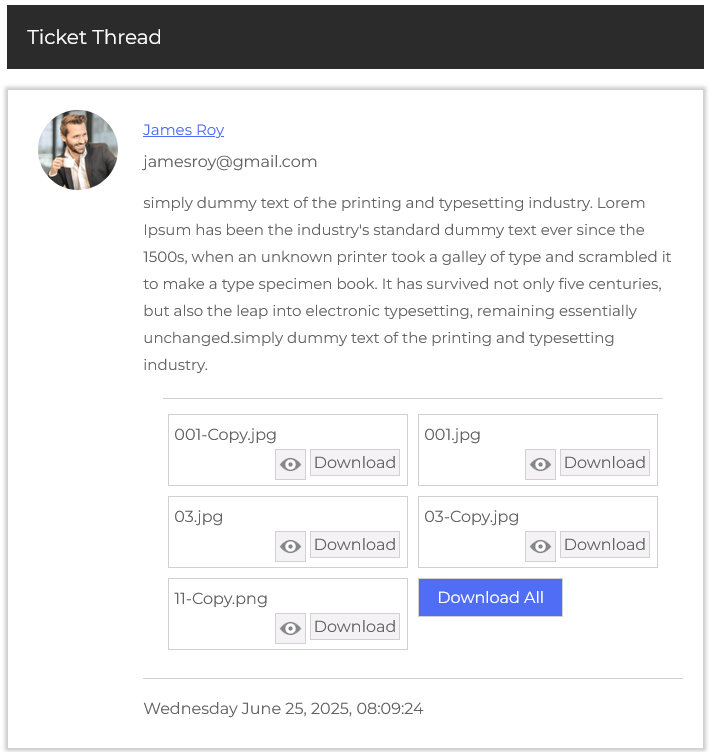Download the 11-Copy.png attachment
Image resolution: width=710 pixels, height=752 pixels.
[354, 627]
